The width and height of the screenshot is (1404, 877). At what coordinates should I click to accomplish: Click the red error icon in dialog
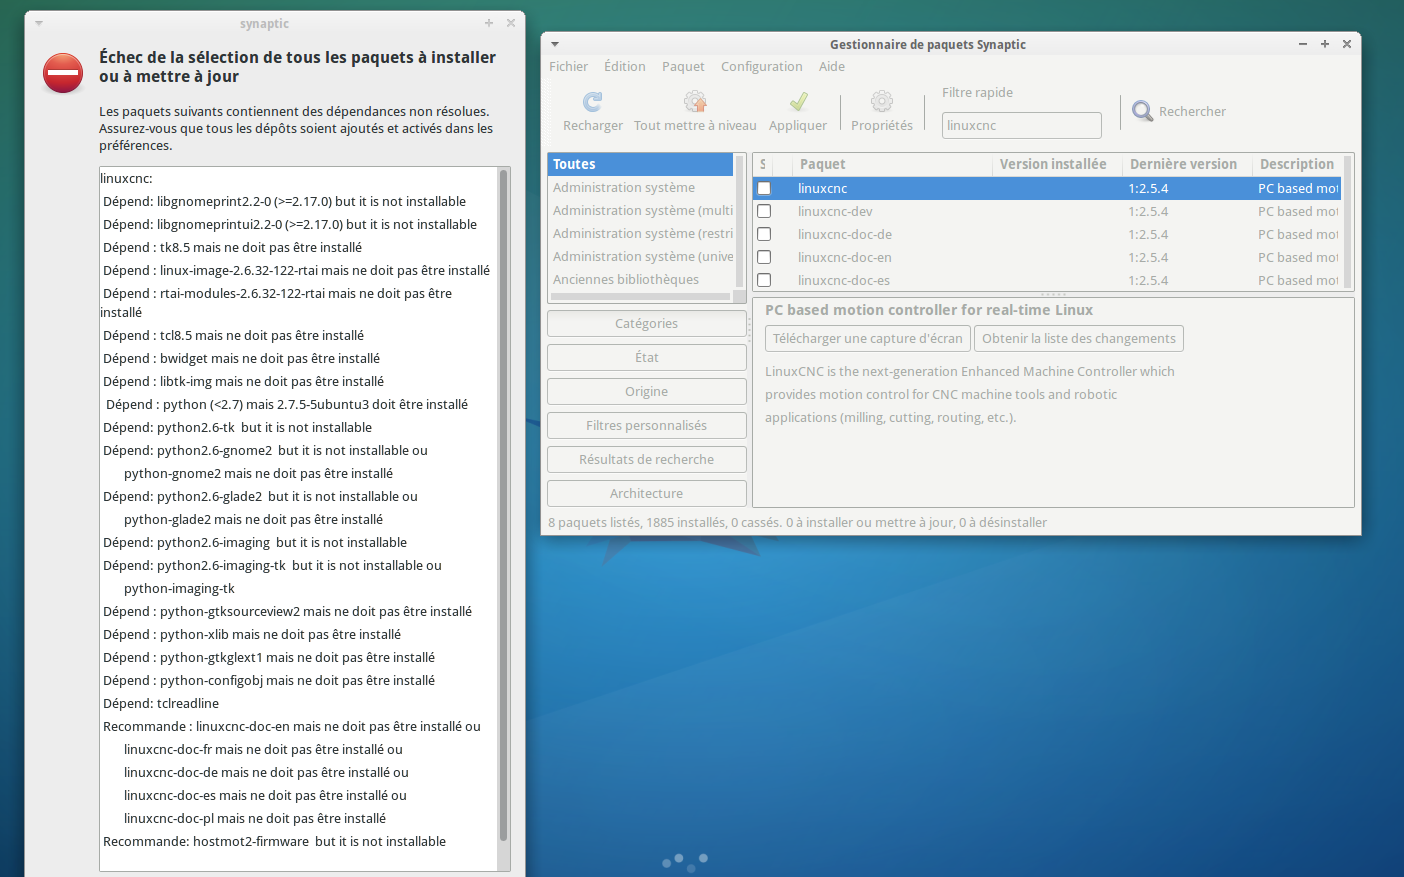(x=63, y=73)
